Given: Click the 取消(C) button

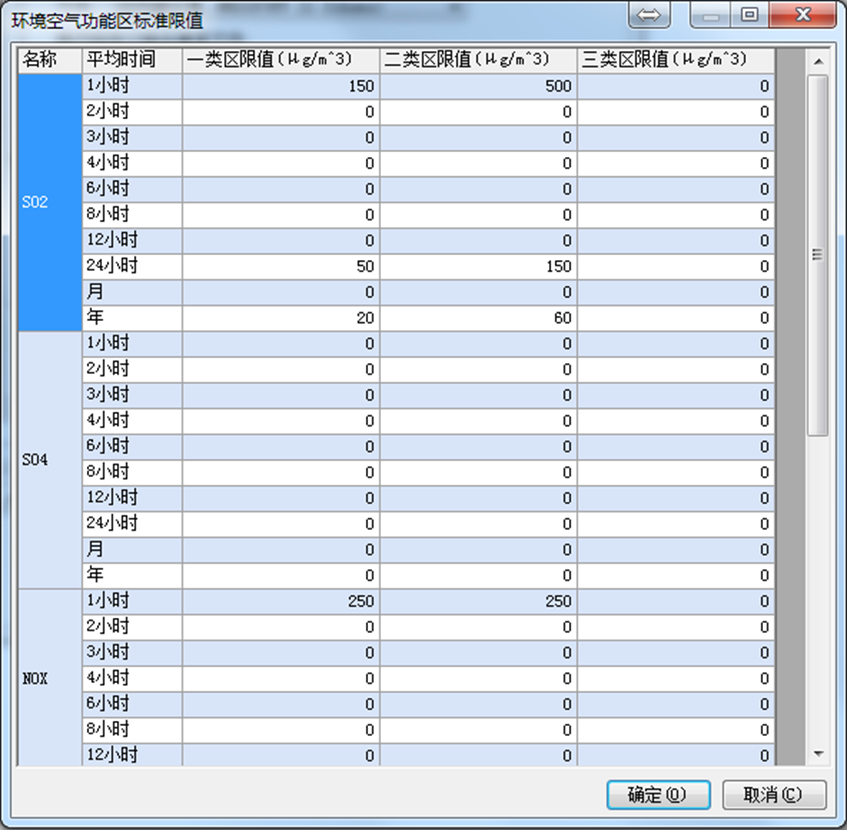Looking at the screenshot, I should click(773, 795).
